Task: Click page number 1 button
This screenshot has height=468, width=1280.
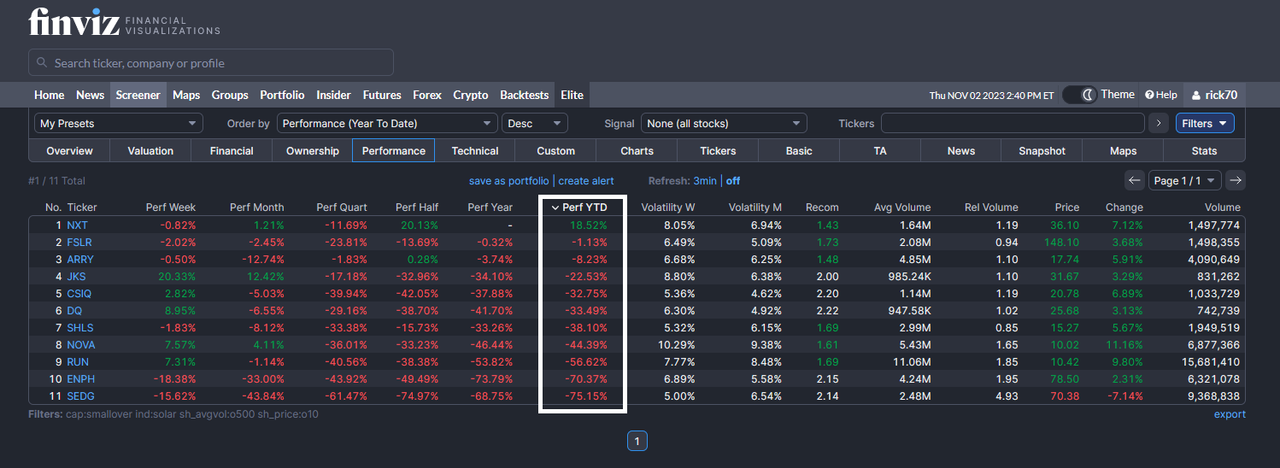Action: [638, 440]
